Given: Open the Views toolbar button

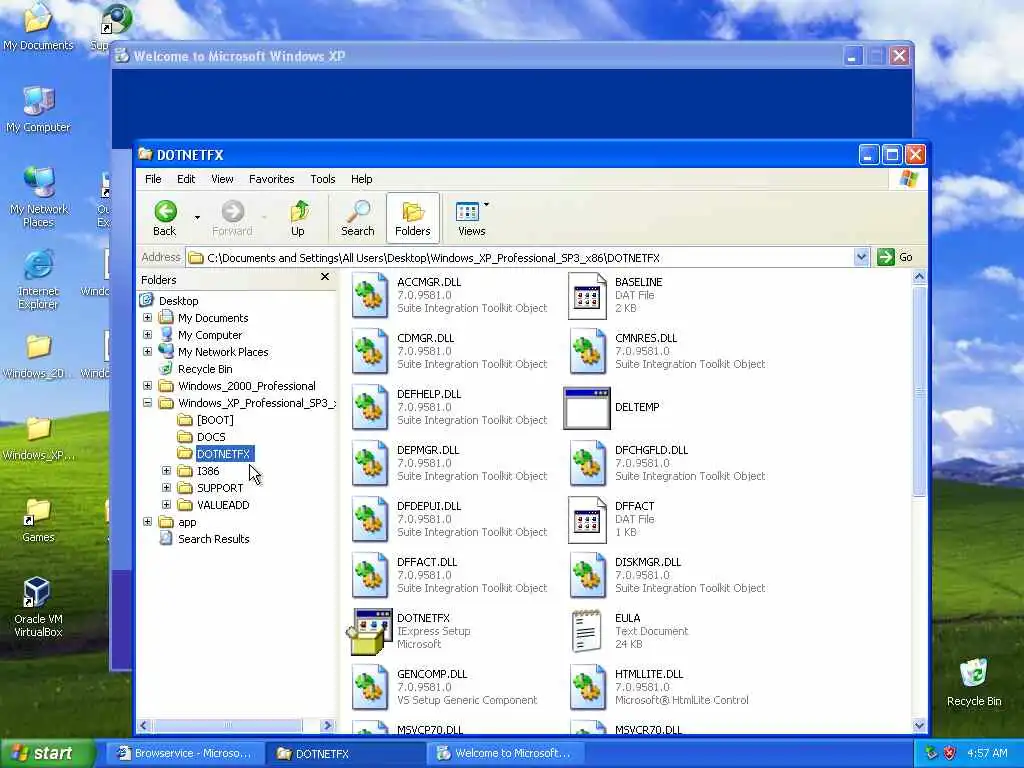Looking at the screenshot, I should click(469, 218).
